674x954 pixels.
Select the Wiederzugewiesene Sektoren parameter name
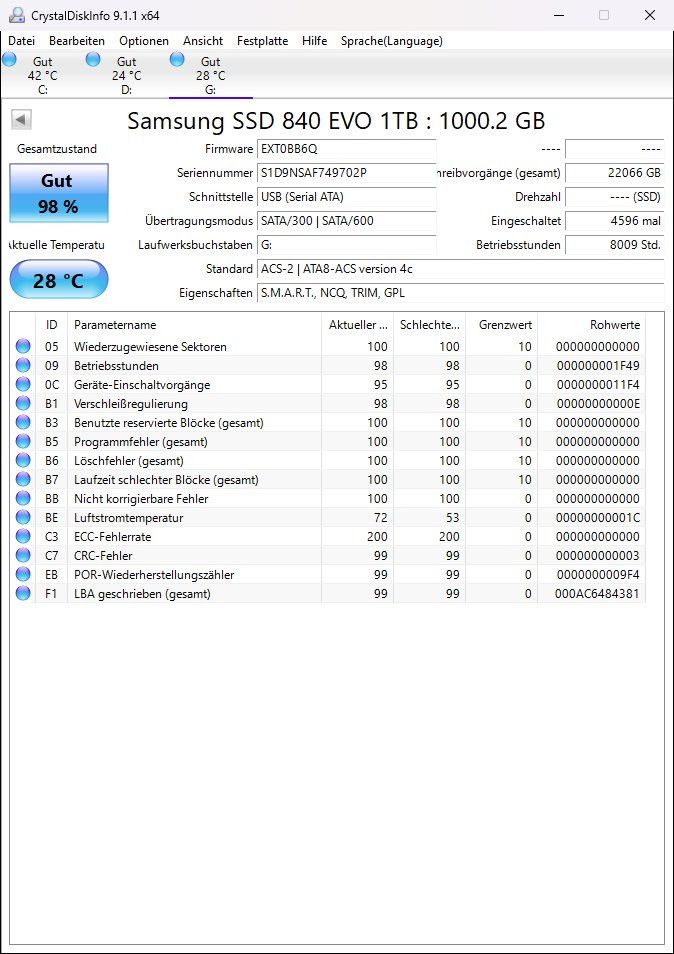[x=150, y=347]
